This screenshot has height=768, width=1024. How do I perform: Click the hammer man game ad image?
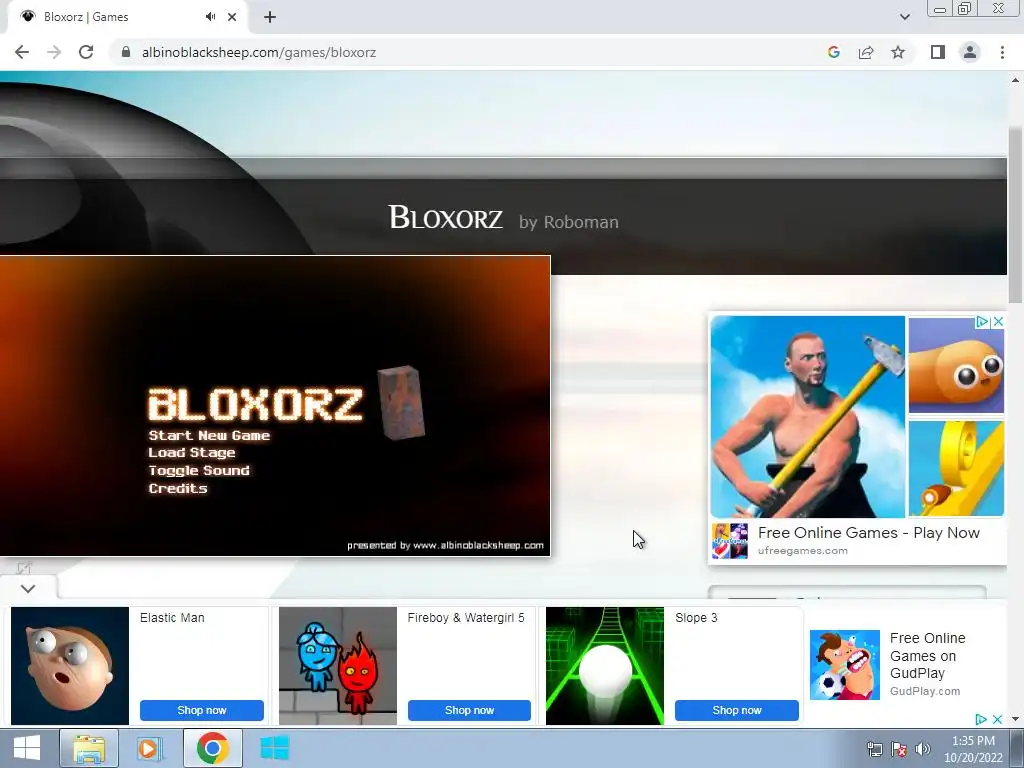(x=807, y=417)
